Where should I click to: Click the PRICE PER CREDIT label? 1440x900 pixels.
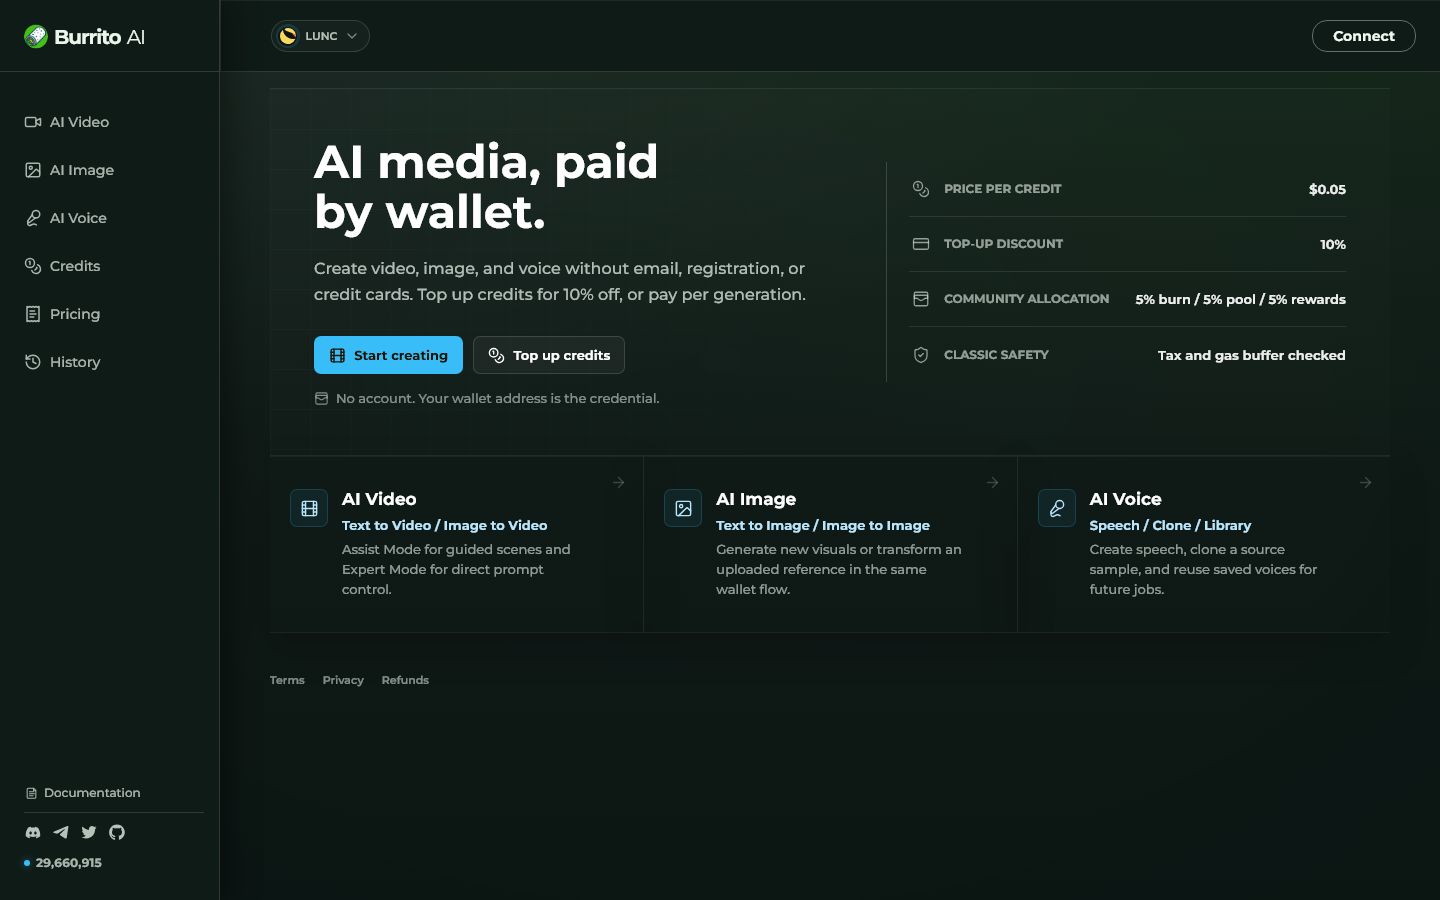(1002, 189)
